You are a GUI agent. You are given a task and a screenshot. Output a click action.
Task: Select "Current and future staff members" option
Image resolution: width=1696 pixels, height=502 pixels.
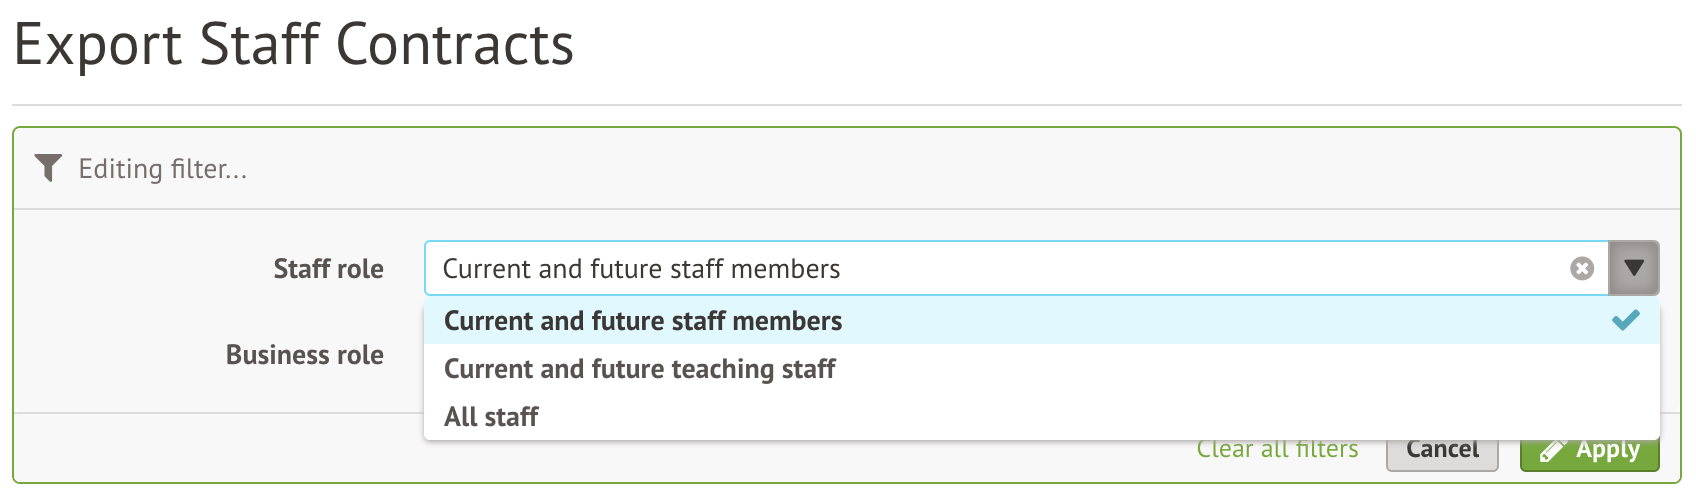point(643,321)
